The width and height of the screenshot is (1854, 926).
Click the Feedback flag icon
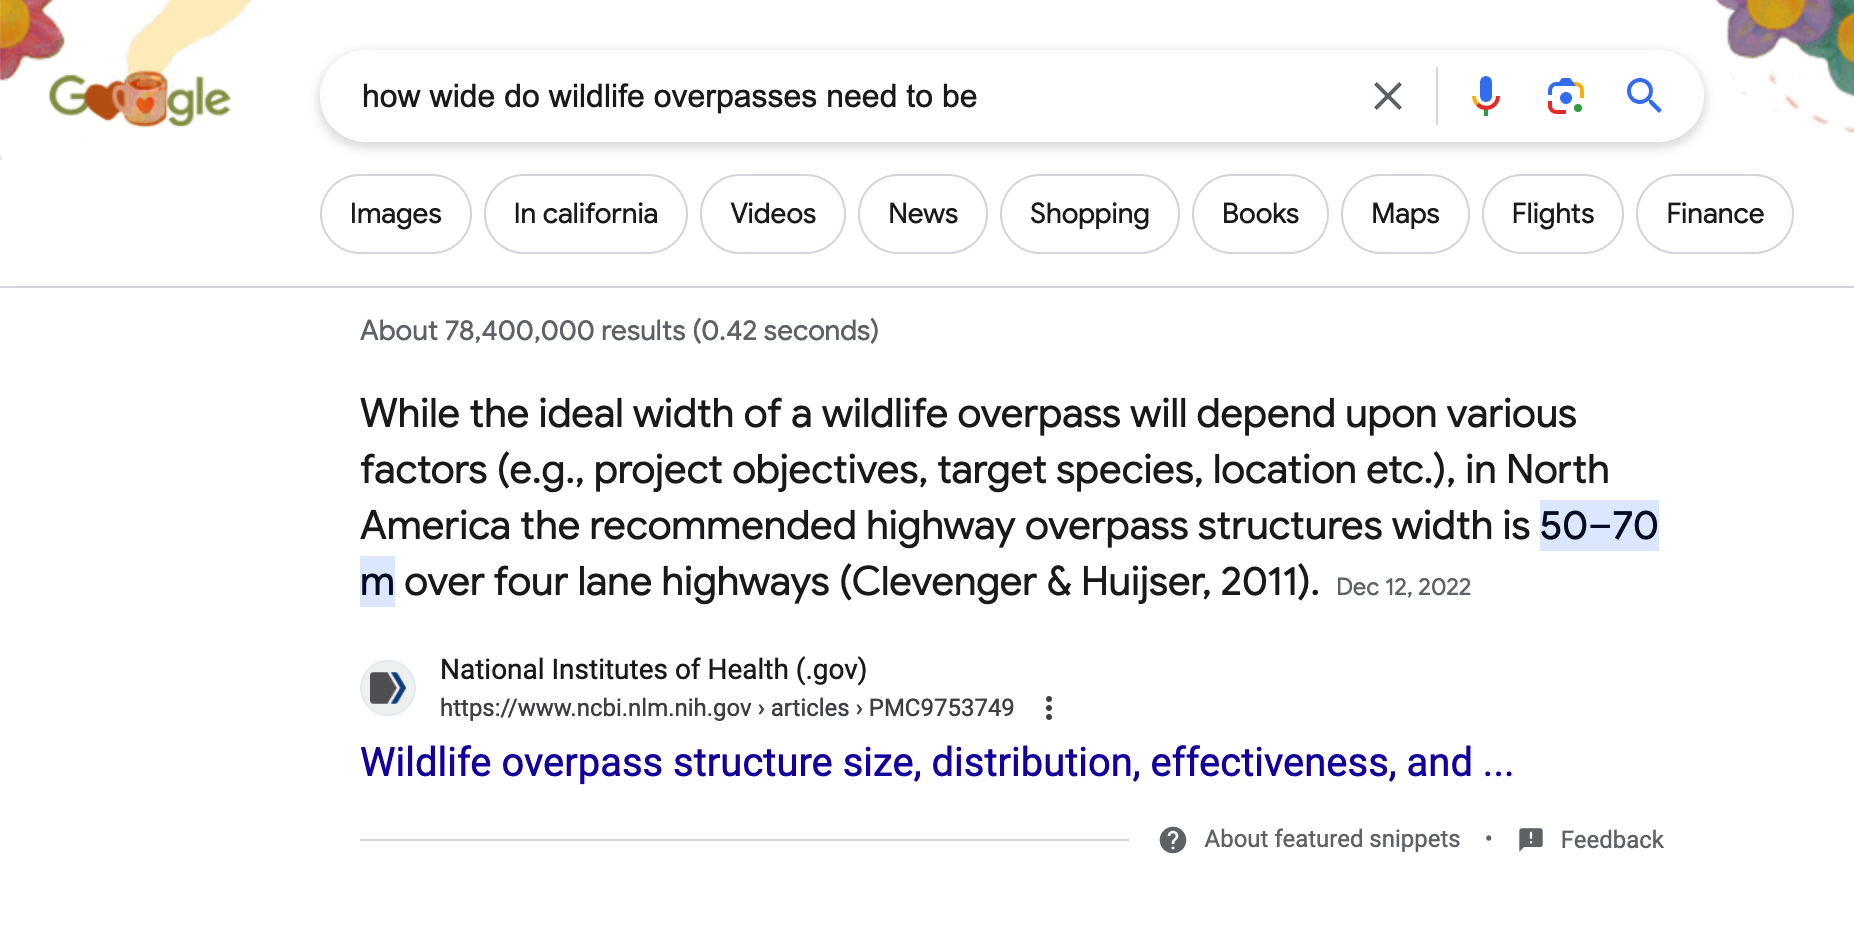click(1530, 840)
